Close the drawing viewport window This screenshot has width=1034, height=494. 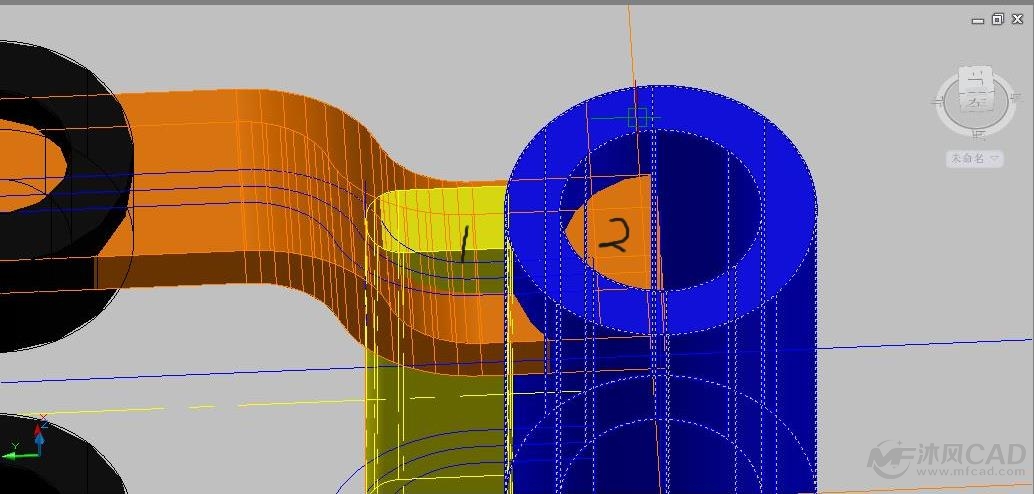1017,19
